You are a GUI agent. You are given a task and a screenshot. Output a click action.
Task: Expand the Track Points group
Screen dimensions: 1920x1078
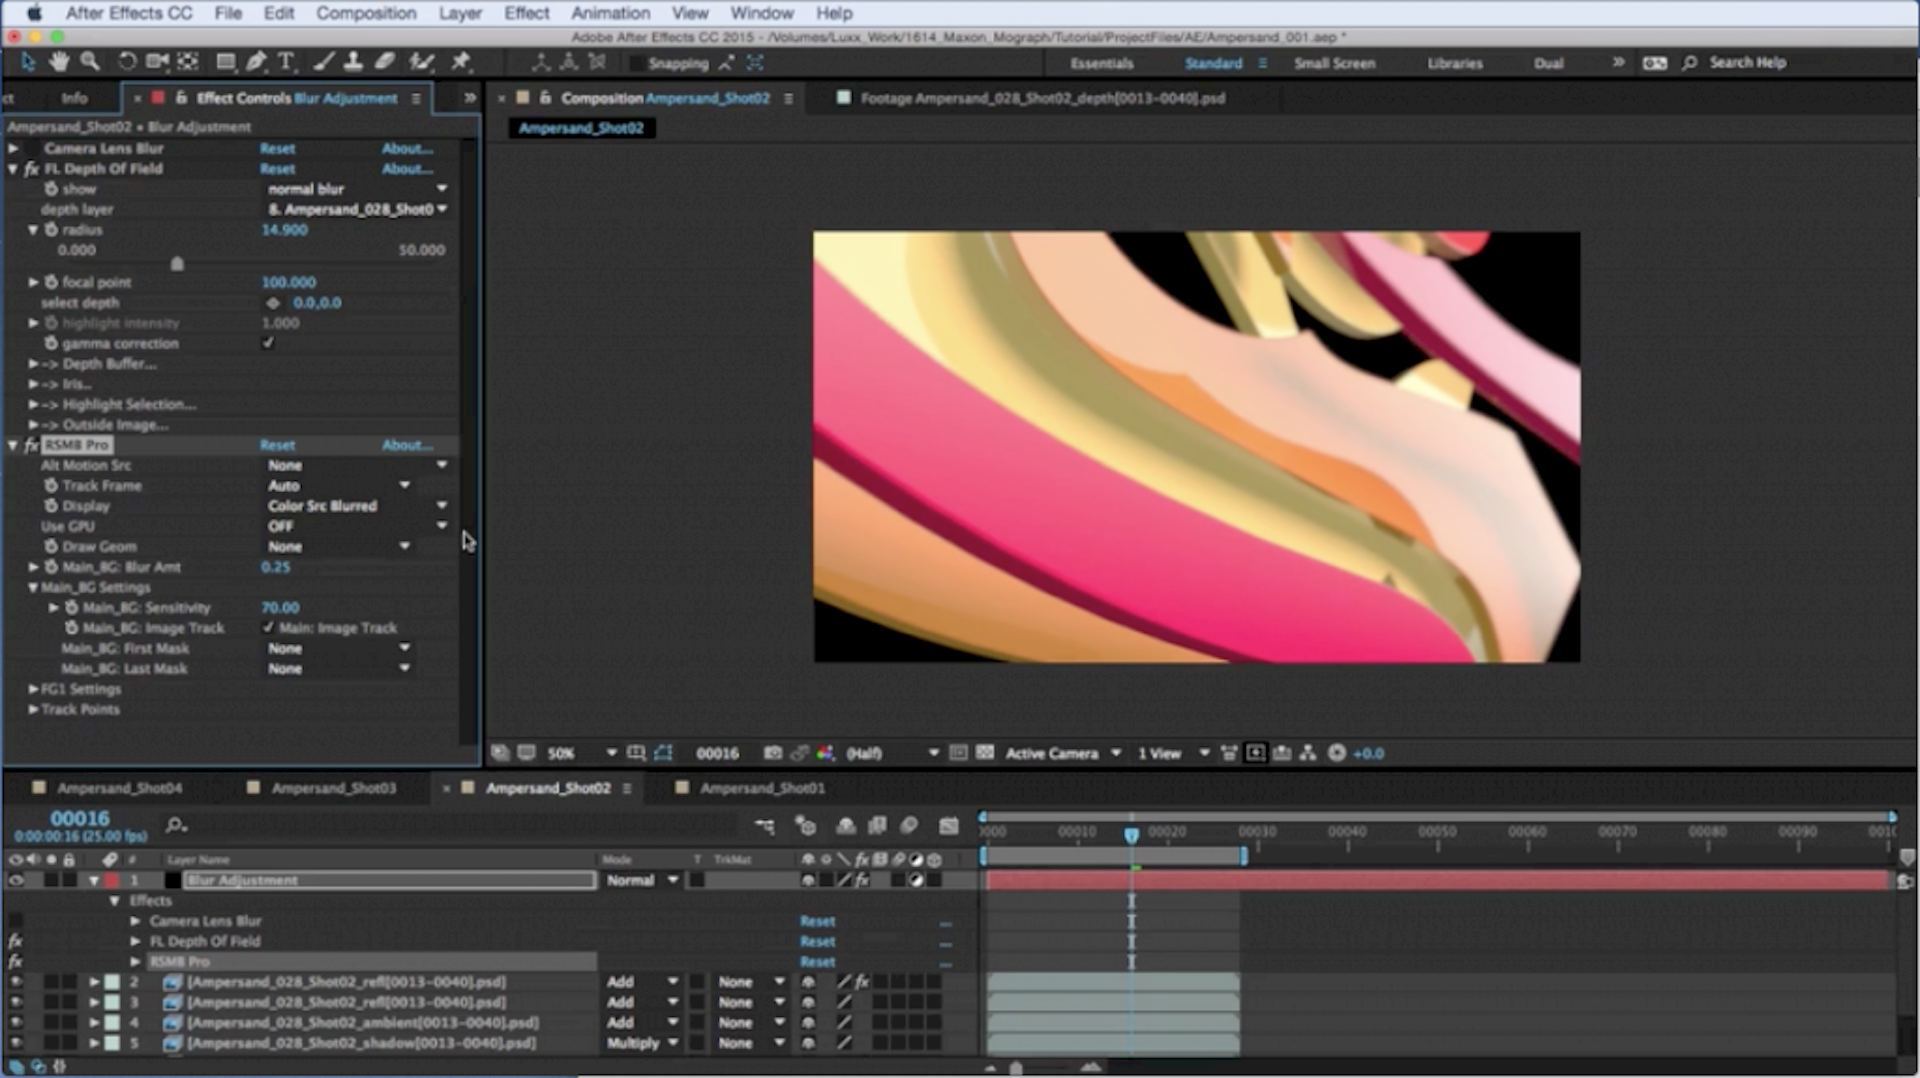click(x=33, y=709)
